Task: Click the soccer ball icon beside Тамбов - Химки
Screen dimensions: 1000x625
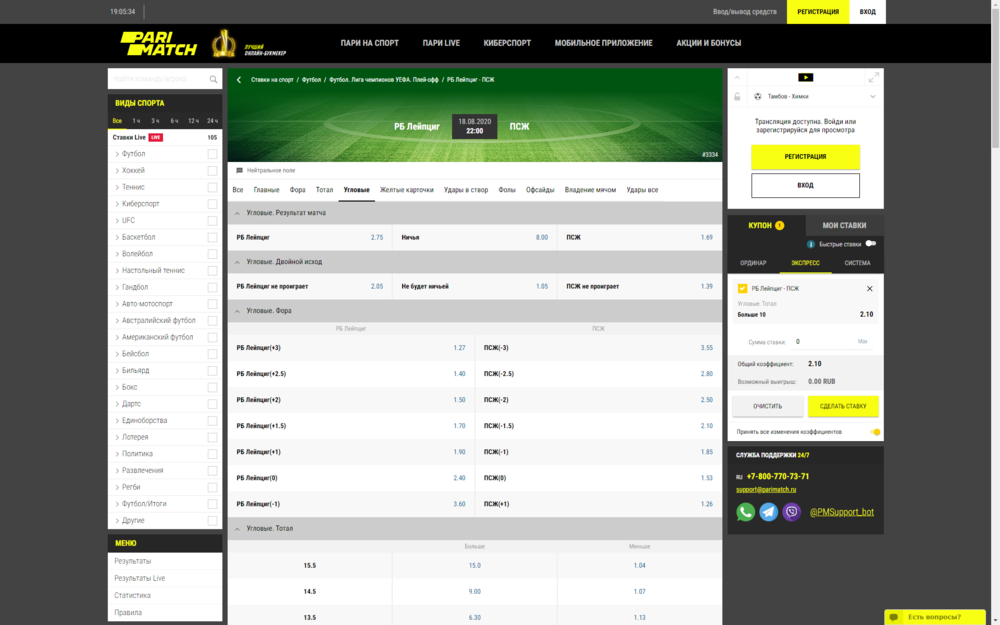Action: pos(758,96)
